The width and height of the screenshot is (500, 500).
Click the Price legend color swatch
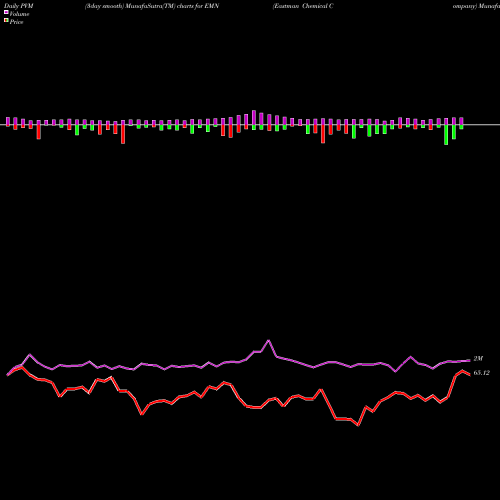(6, 20)
